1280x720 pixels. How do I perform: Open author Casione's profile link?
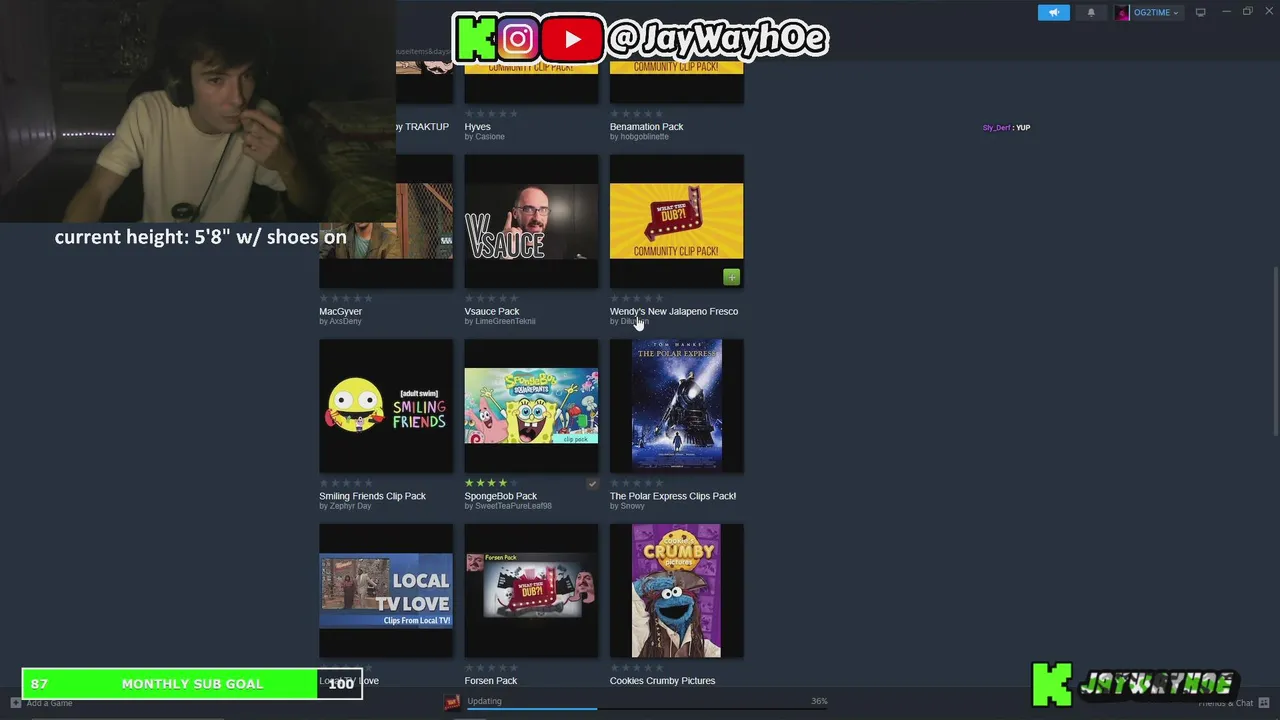click(490, 137)
